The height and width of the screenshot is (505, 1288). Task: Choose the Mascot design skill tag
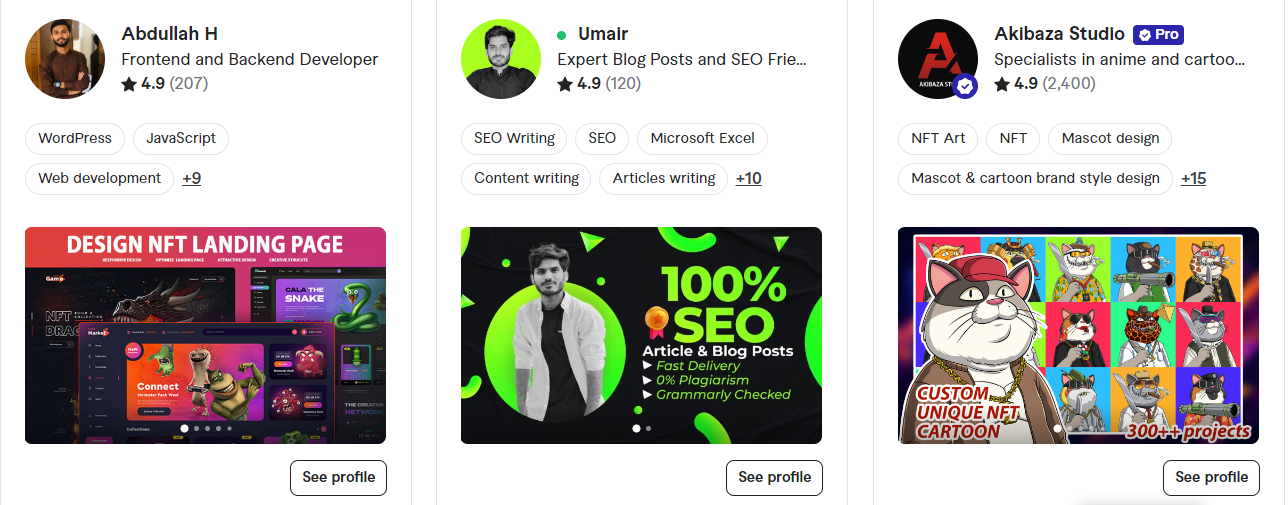(x=1110, y=138)
